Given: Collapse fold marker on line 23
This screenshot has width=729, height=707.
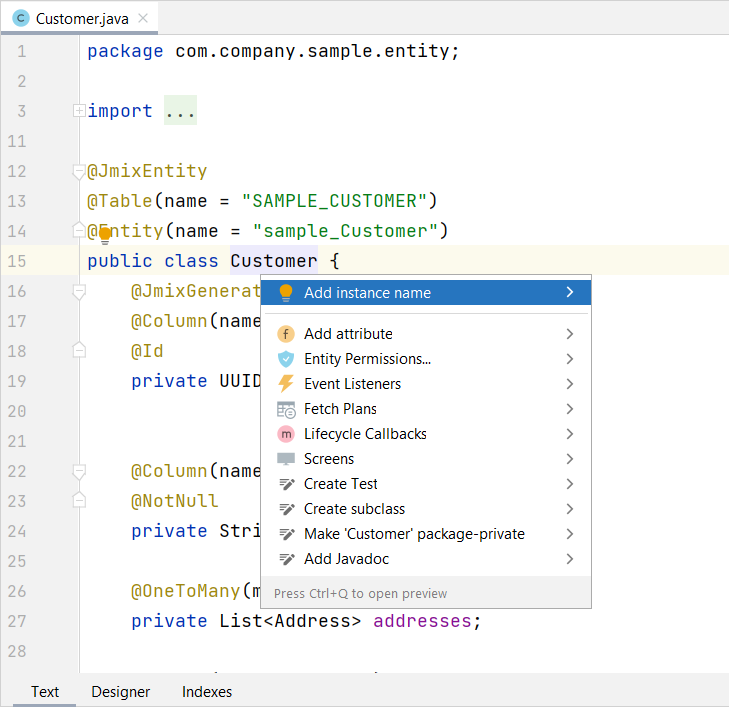Looking at the screenshot, I should click(x=79, y=501).
